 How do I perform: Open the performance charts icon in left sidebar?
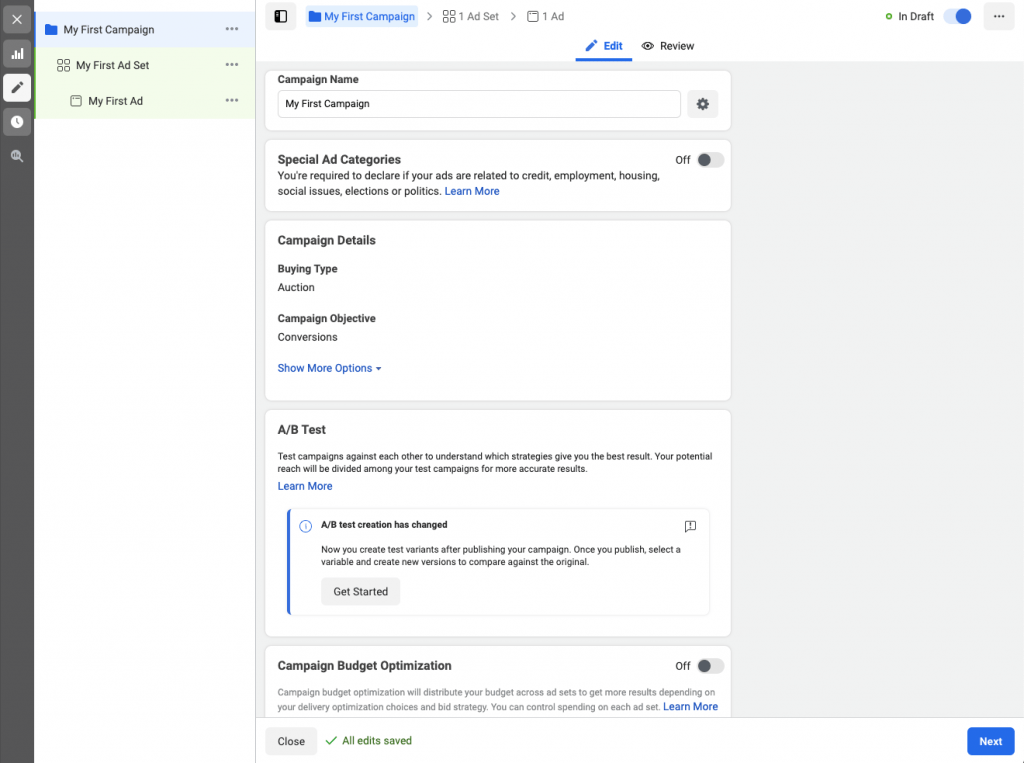tap(16, 53)
